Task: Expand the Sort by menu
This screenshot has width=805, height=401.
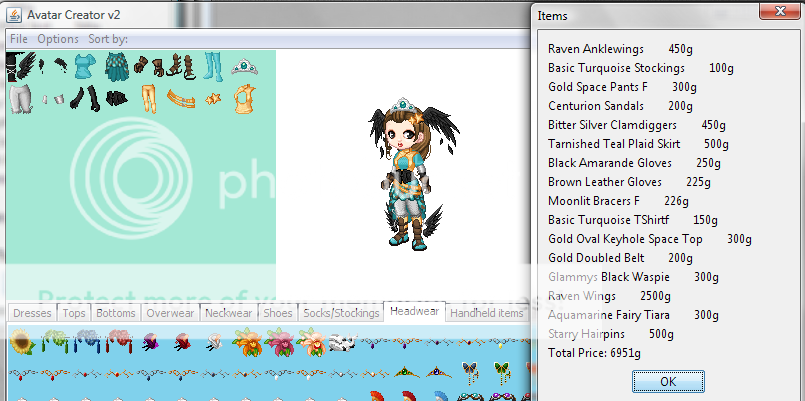Action: click(x=108, y=38)
